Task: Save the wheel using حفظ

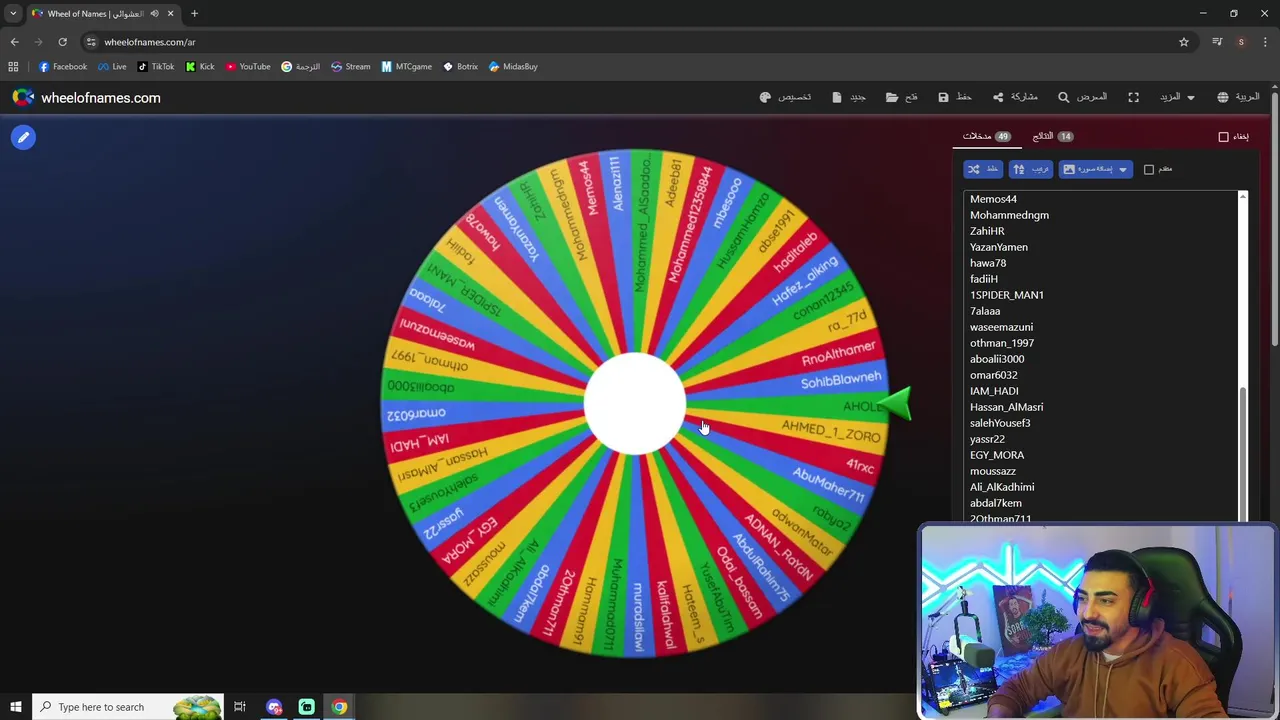Action: 955,97
